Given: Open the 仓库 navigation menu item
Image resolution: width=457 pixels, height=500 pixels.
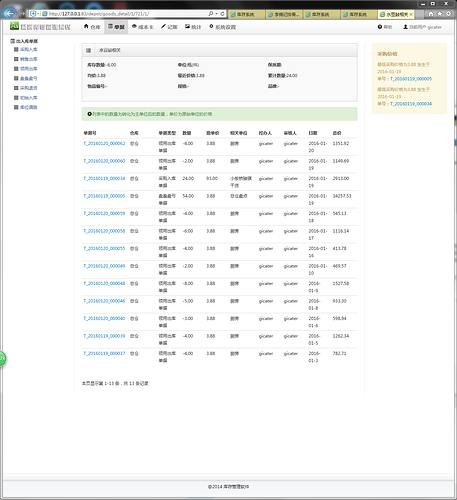Looking at the screenshot, I should (92, 27).
